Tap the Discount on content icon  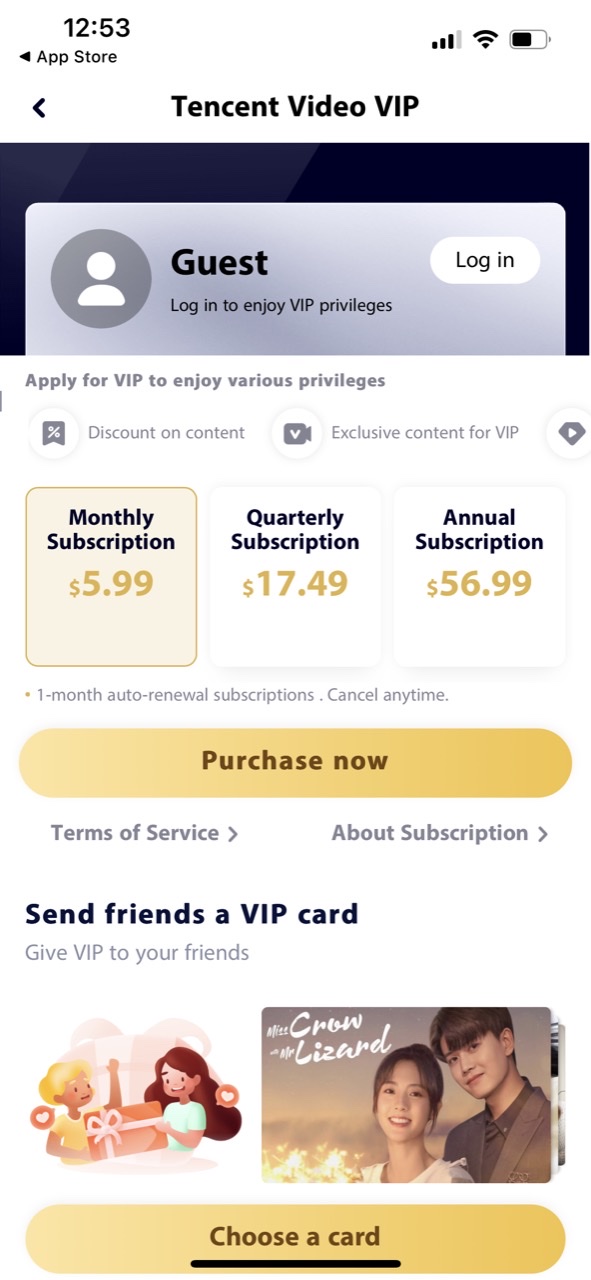tap(54, 433)
